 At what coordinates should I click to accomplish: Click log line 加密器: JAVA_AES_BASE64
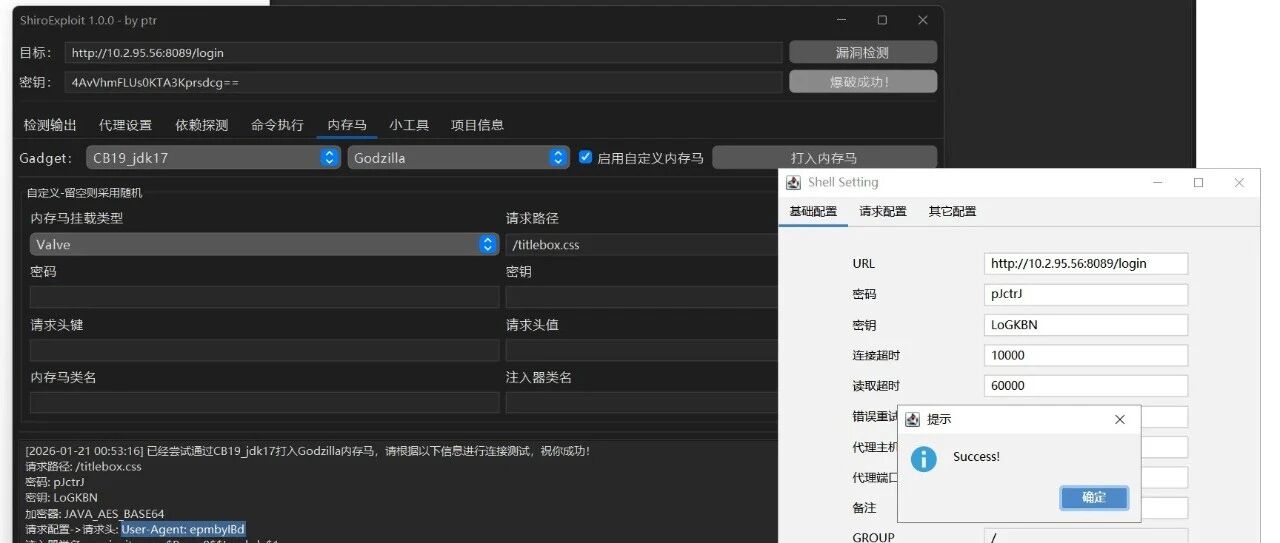[95, 514]
